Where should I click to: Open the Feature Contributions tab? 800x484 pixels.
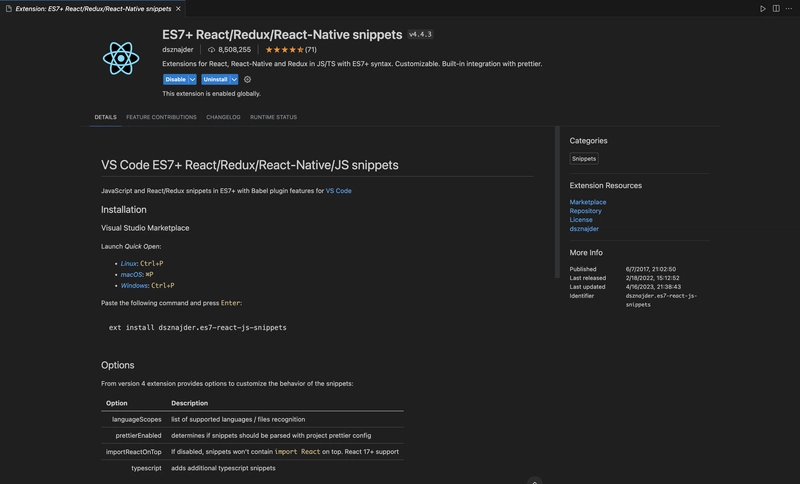tap(161, 117)
